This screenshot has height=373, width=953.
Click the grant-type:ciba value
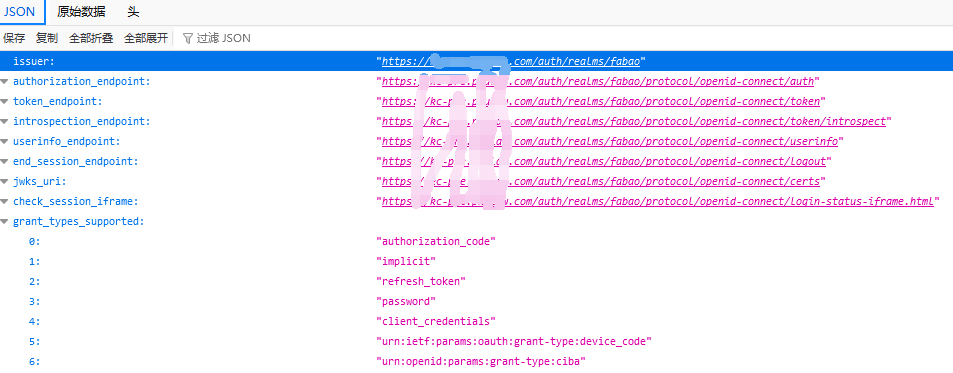[481, 361]
